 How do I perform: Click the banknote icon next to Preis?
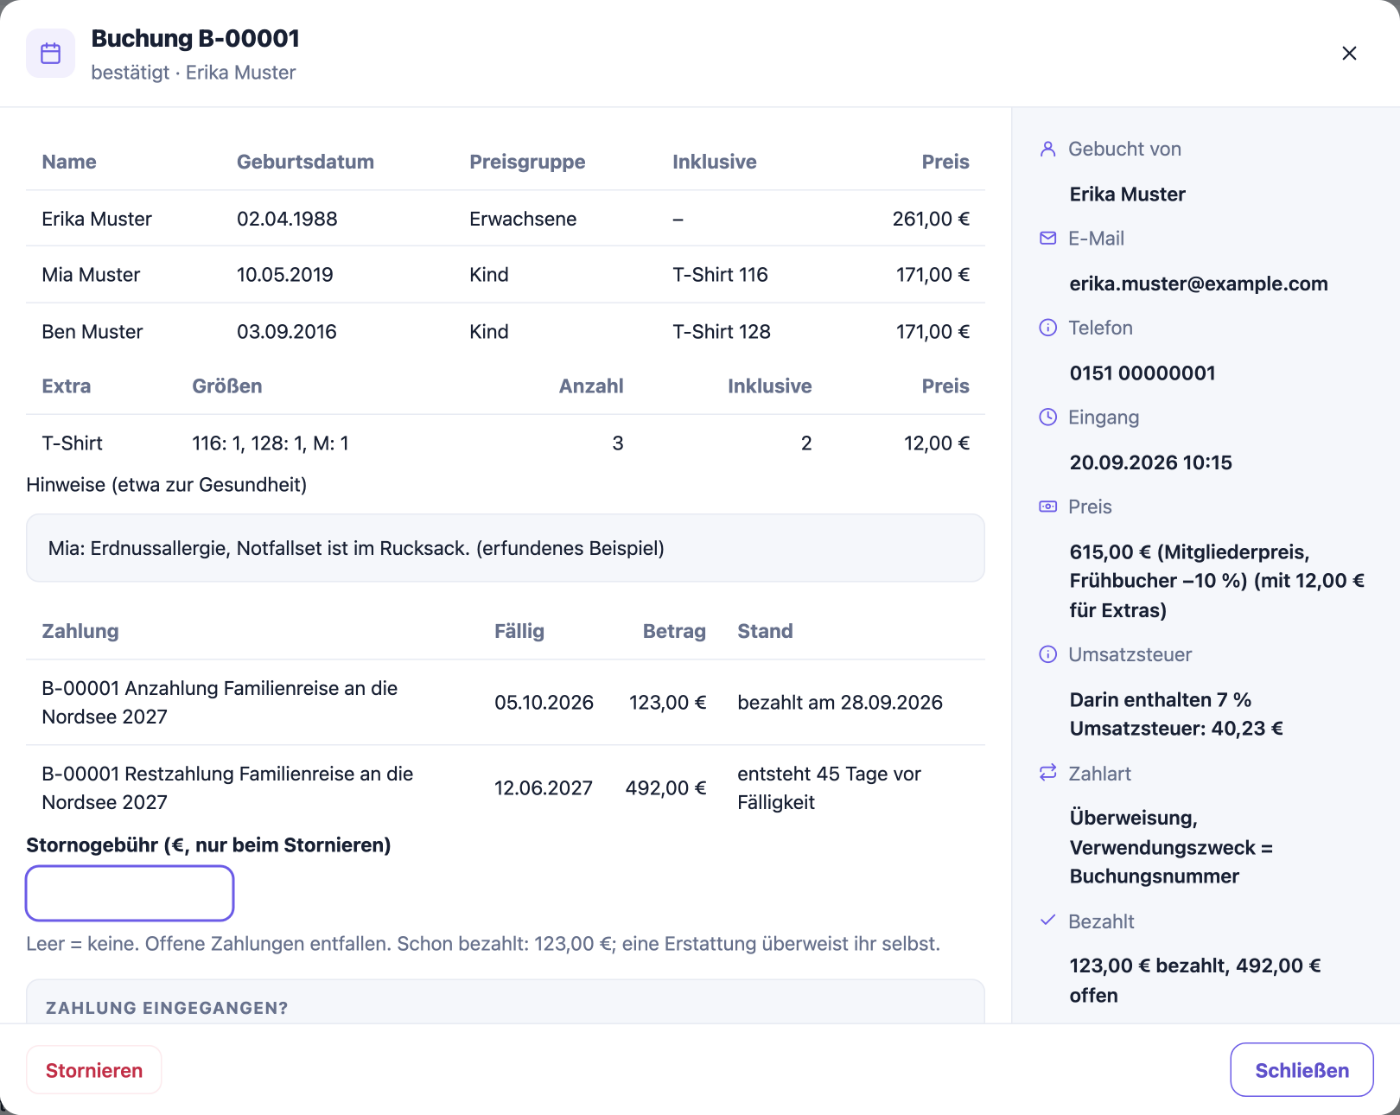(x=1048, y=507)
